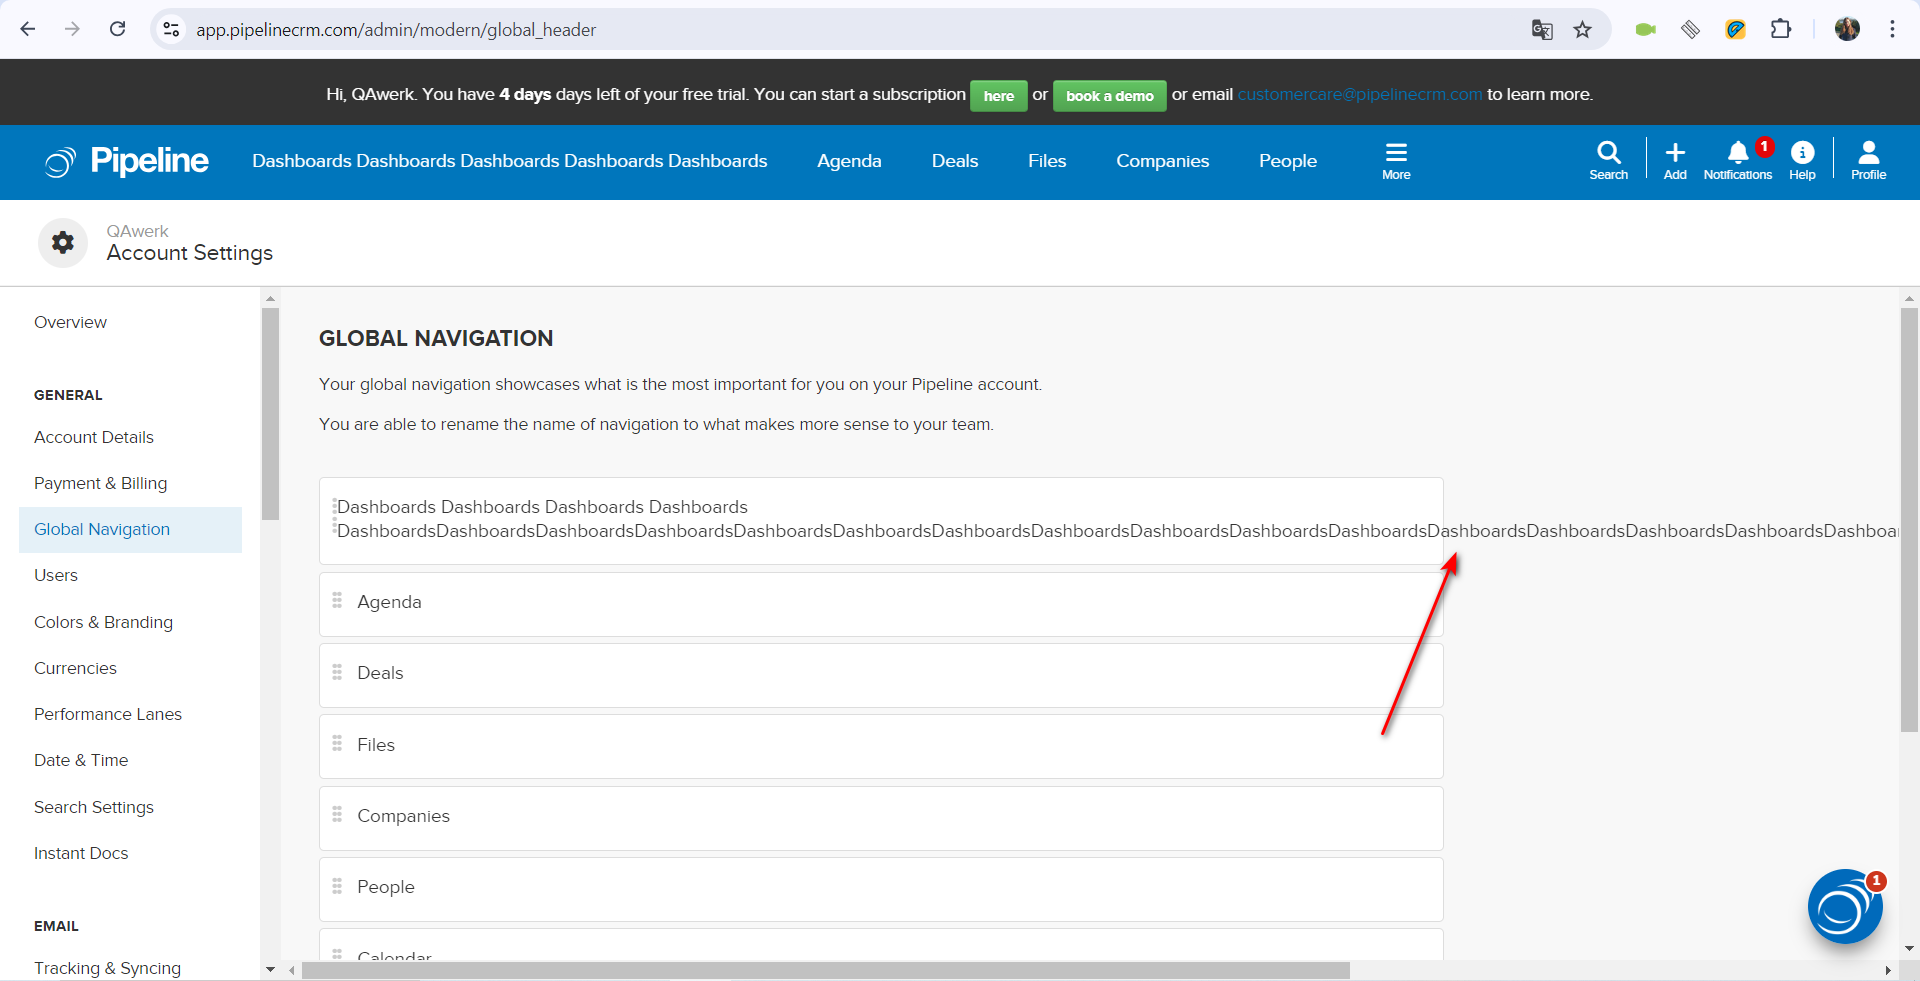Grab the Files row drag handle

337,743
